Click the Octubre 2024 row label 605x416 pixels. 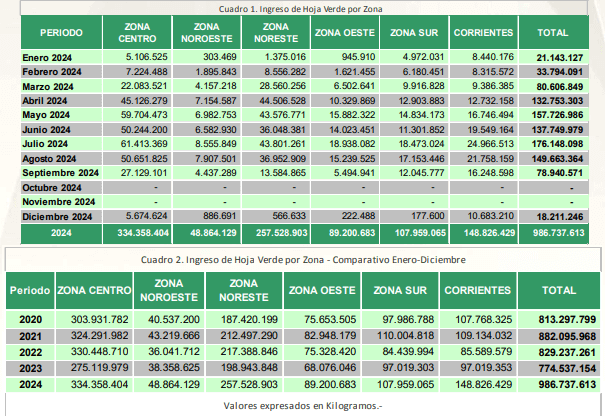point(51,188)
